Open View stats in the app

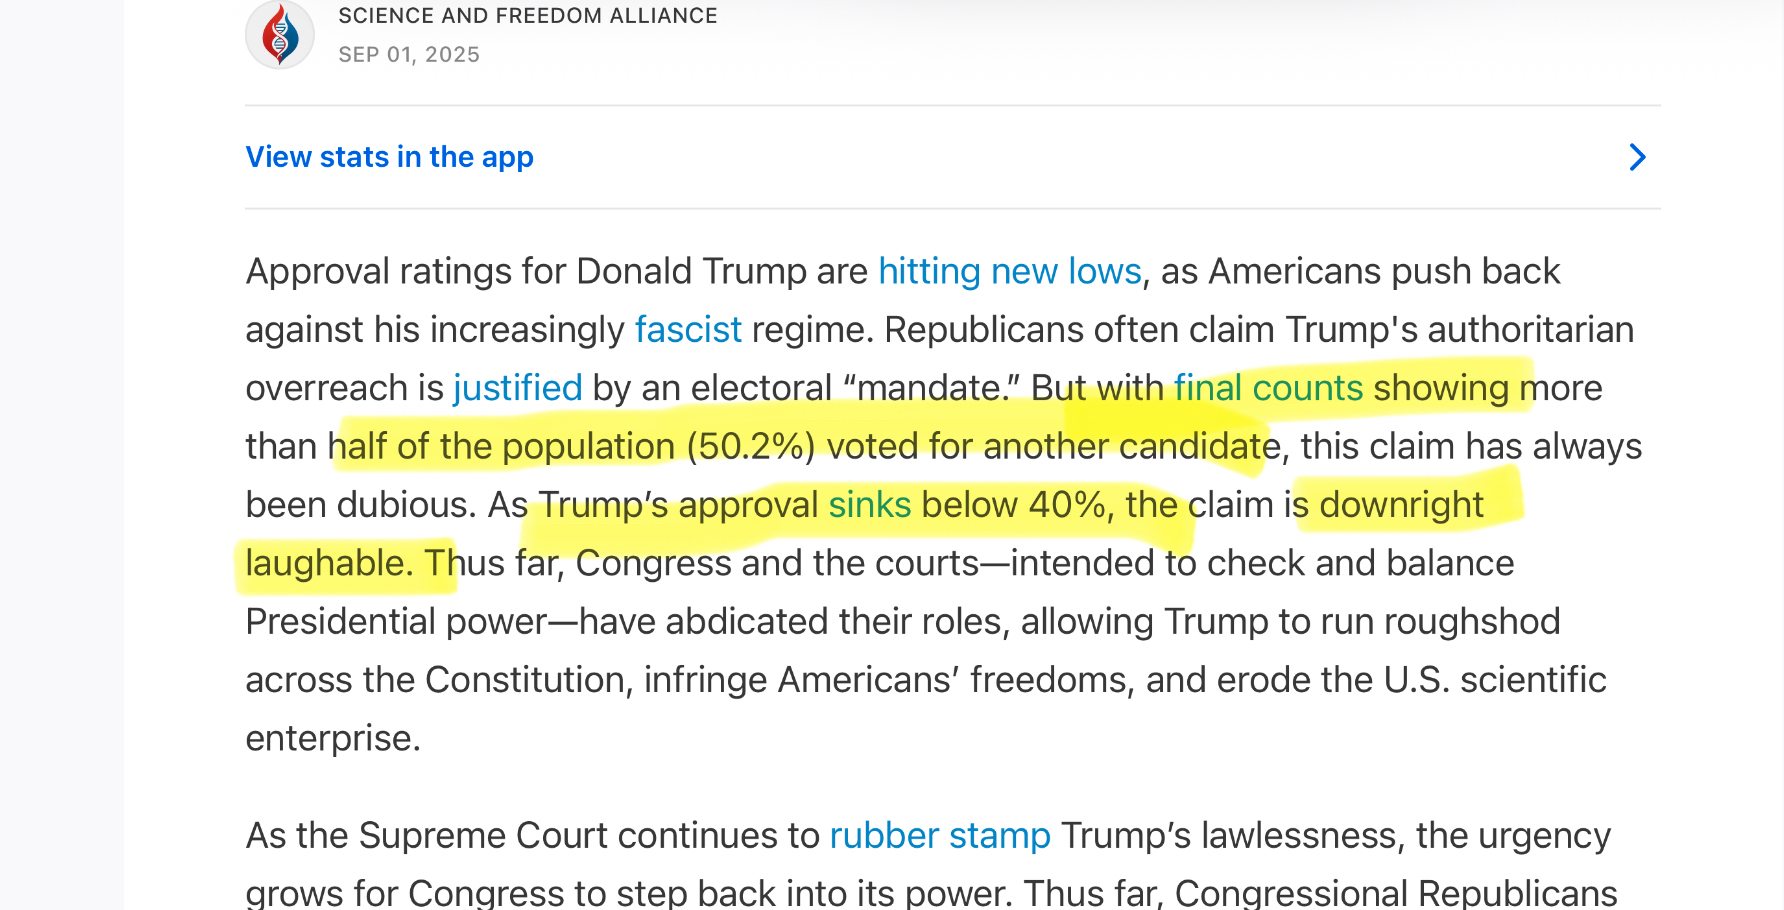(390, 157)
